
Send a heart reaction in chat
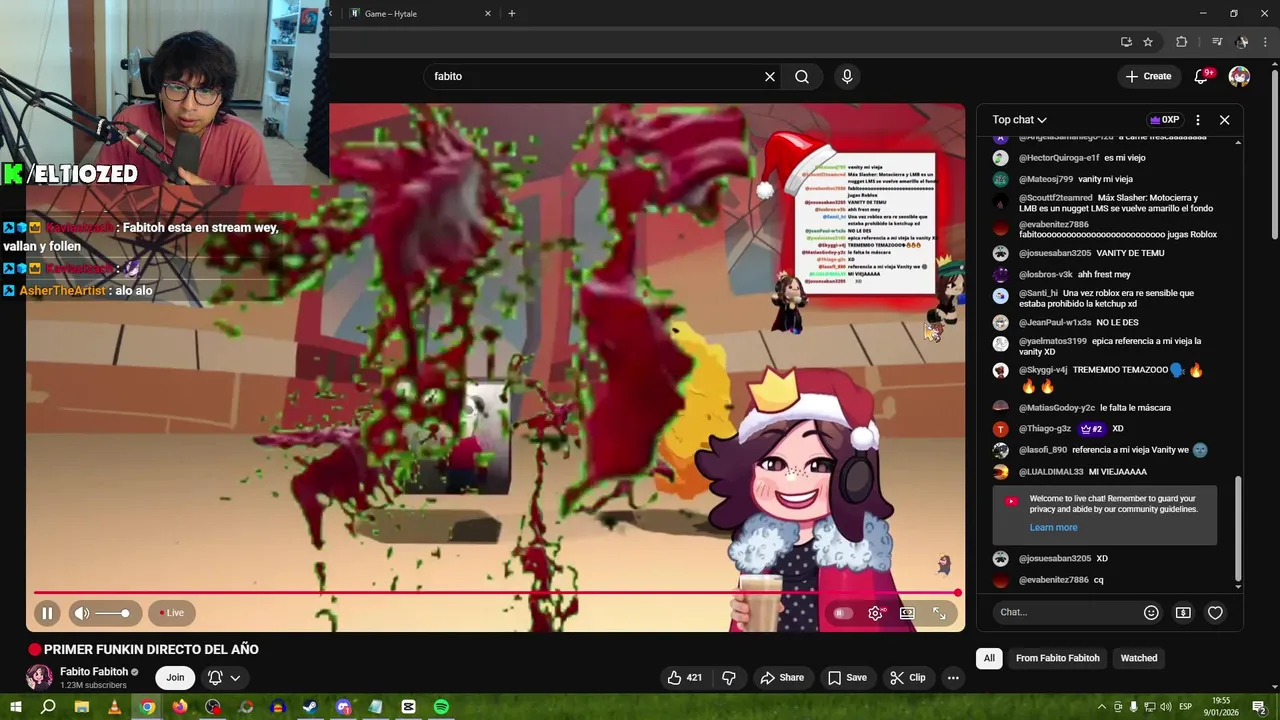pos(1215,613)
